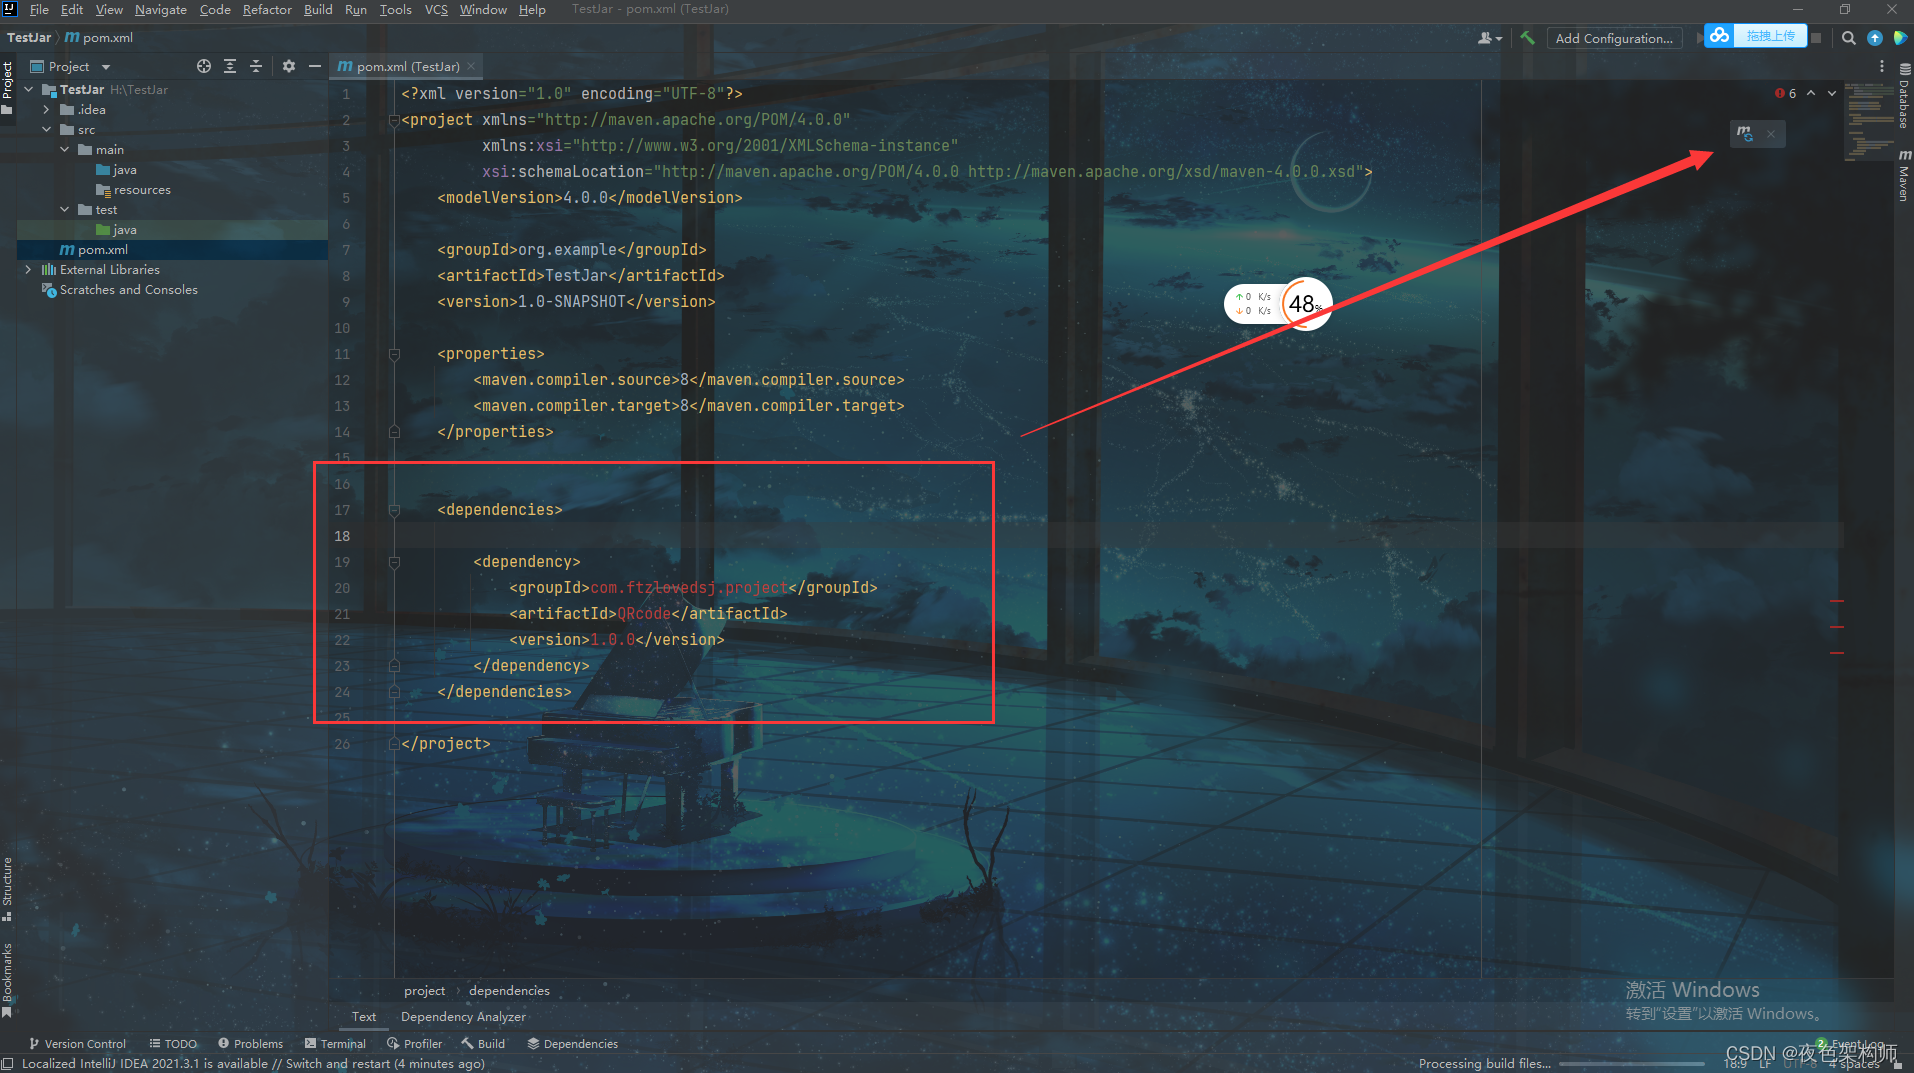Collapse the main folder
The width and height of the screenshot is (1914, 1073).
[65, 149]
